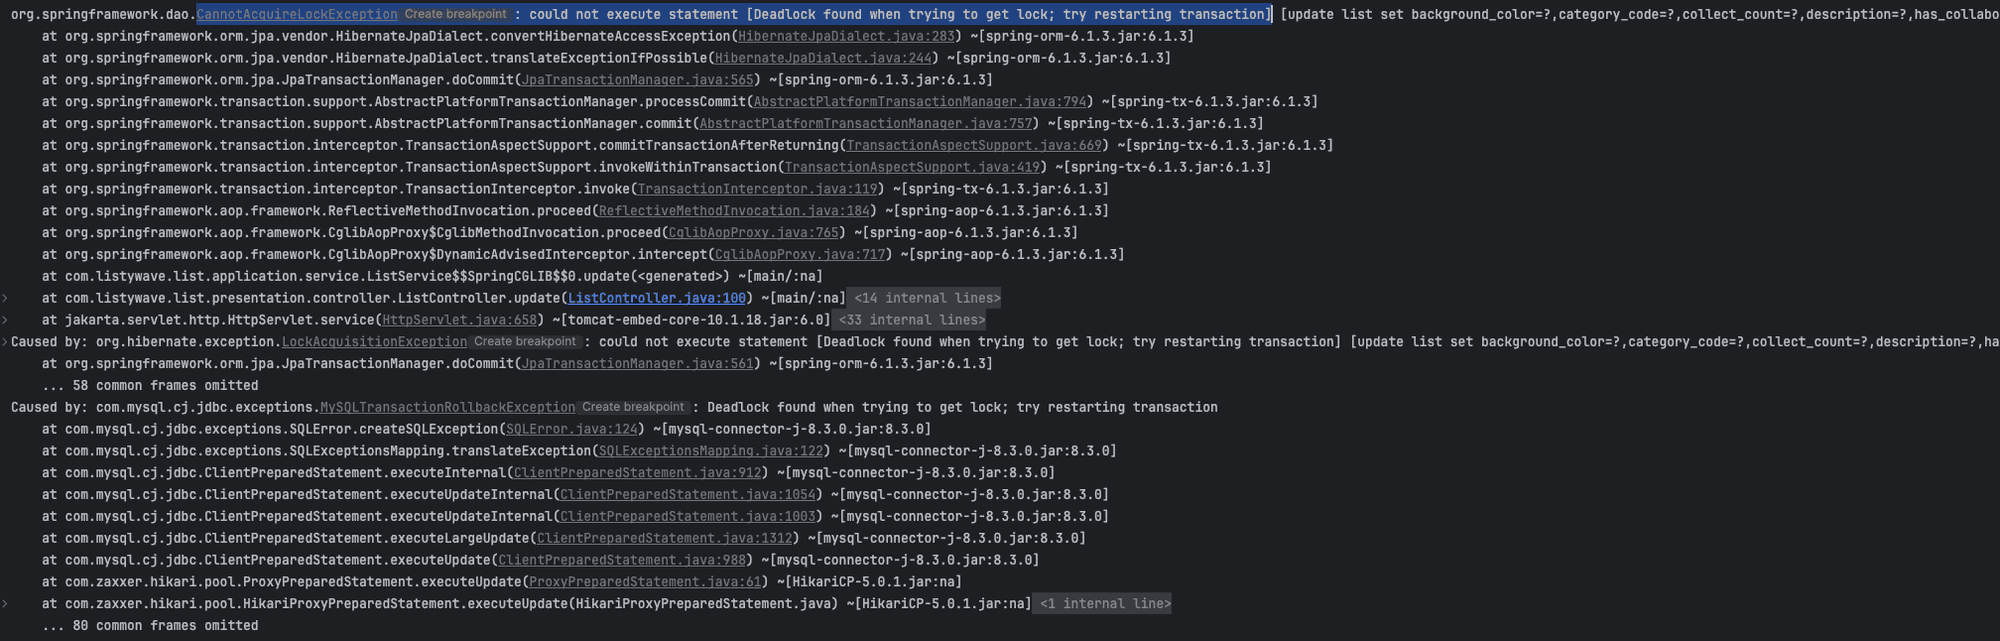Expand the 33 internal lines fold
Screen dimensions: 2000x641
(911, 320)
